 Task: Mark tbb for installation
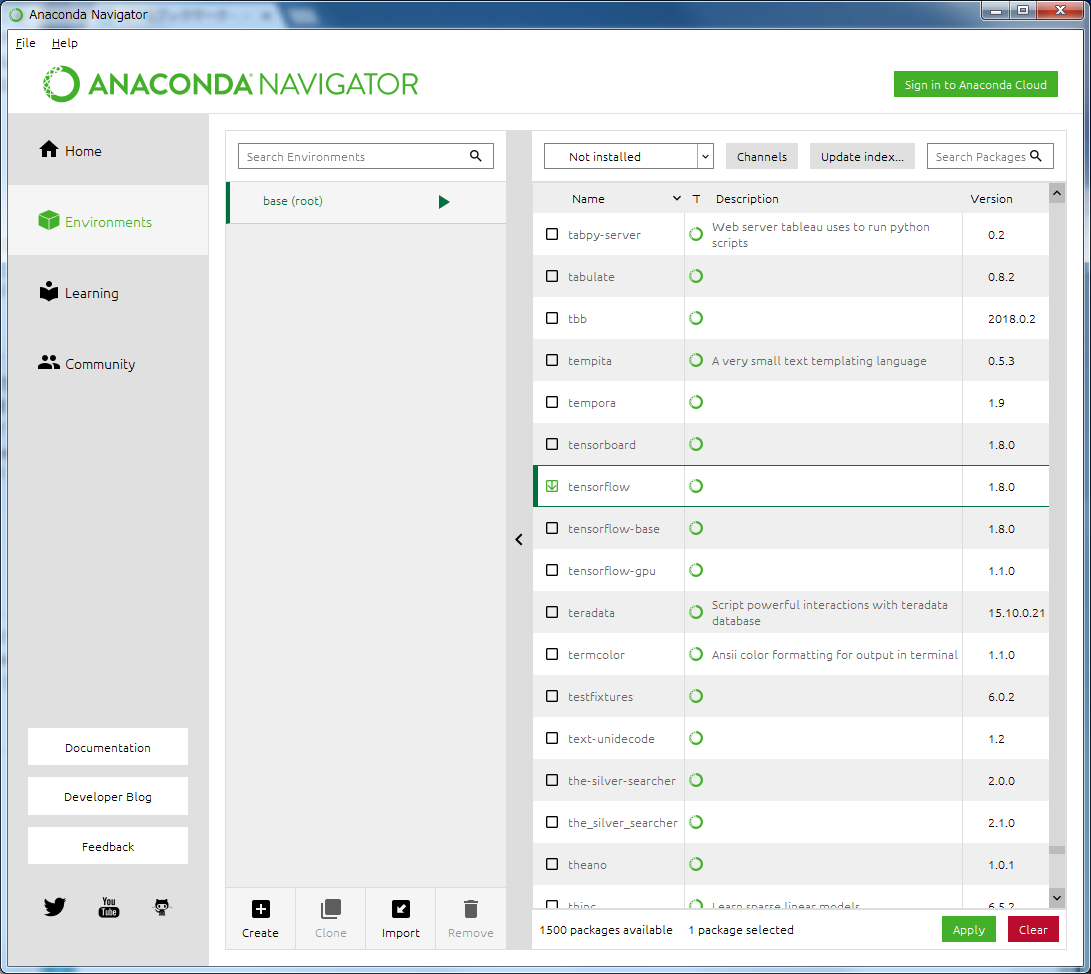pyautogui.click(x=552, y=318)
